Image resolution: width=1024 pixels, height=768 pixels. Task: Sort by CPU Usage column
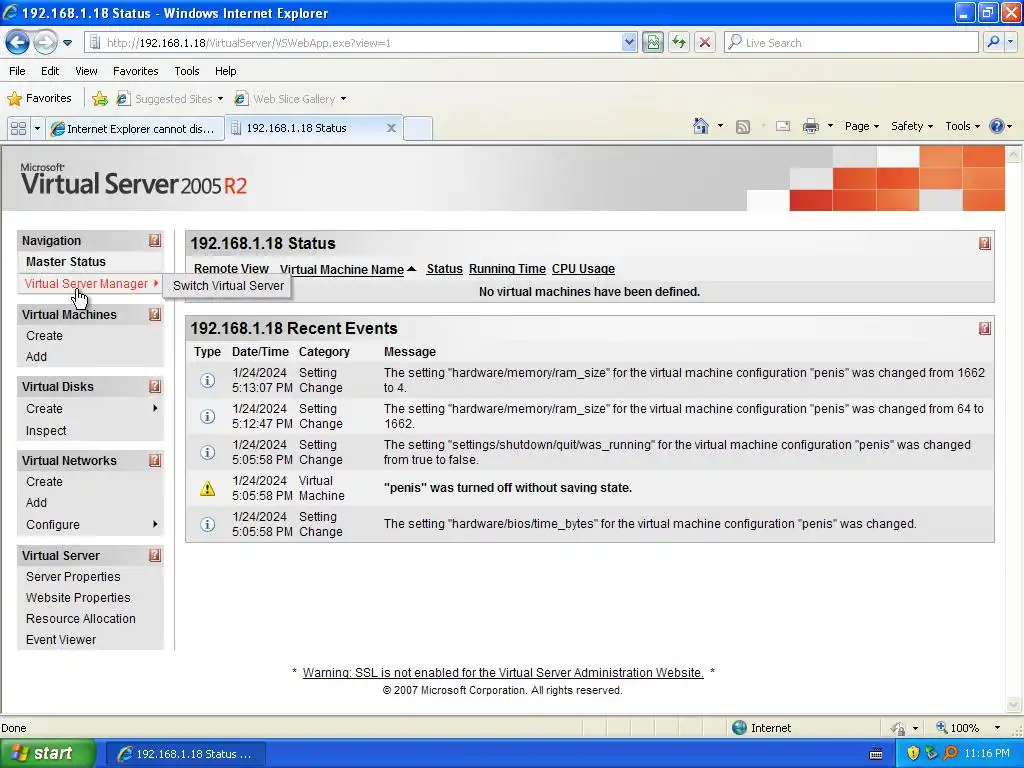[x=583, y=268]
